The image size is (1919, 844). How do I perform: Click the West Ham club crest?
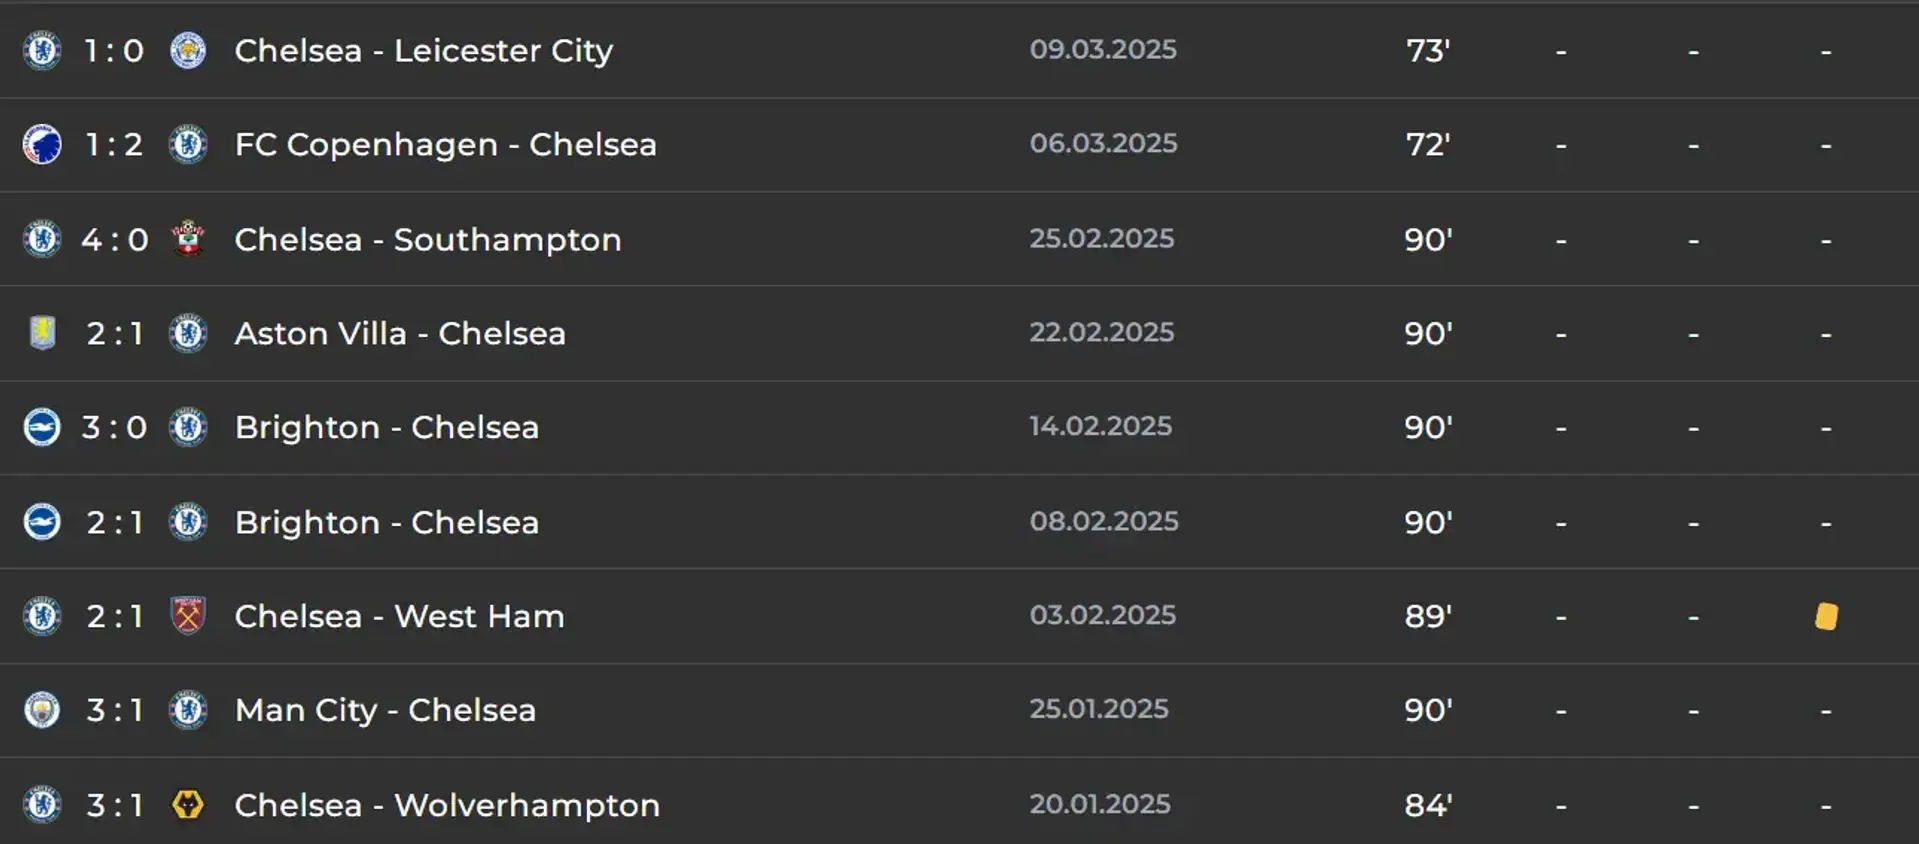click(188, 616)
